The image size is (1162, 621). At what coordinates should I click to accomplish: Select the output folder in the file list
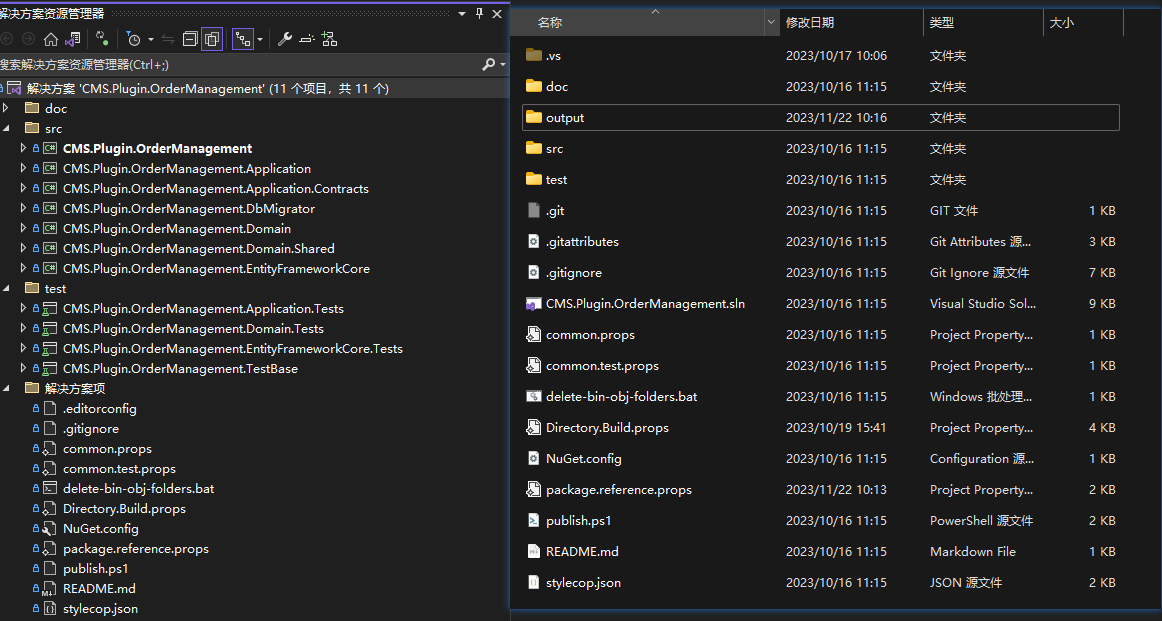565,118
